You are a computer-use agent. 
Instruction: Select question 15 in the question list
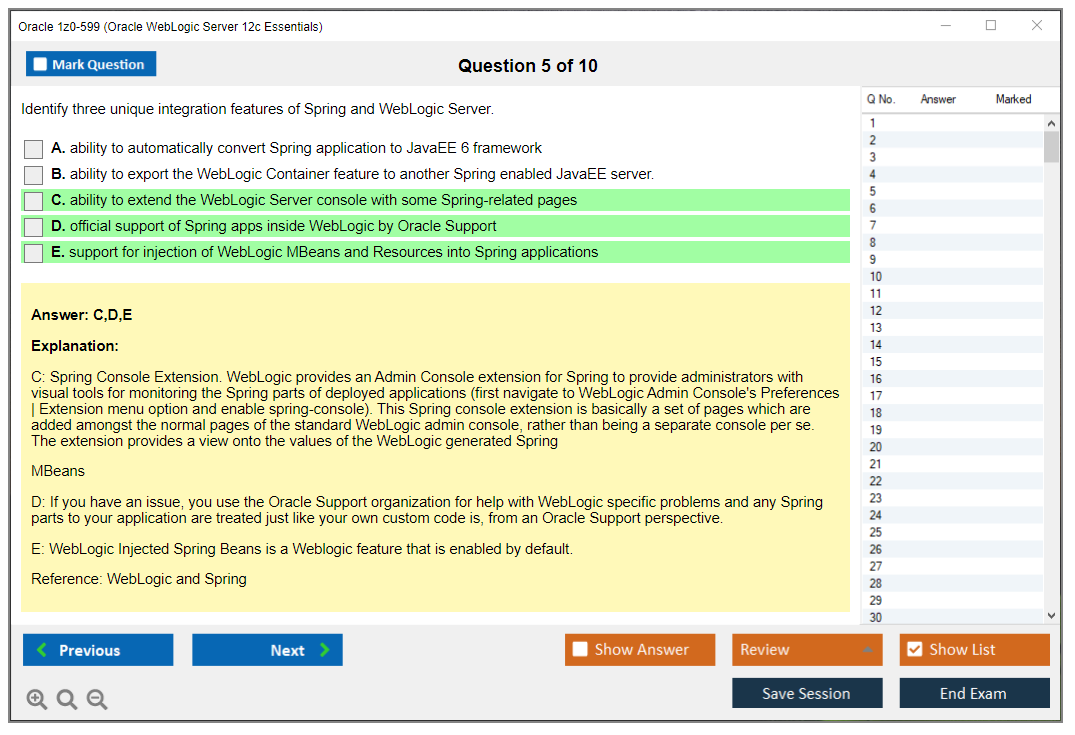click(x=950, y=361)
